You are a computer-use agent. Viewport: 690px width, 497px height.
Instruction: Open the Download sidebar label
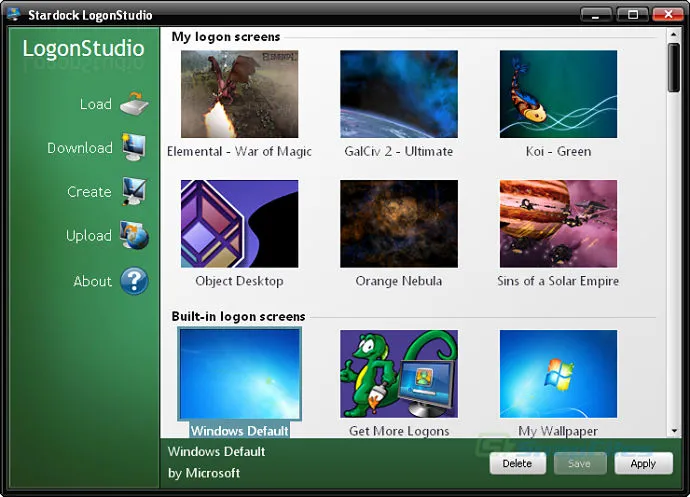[x=80, y=147]
